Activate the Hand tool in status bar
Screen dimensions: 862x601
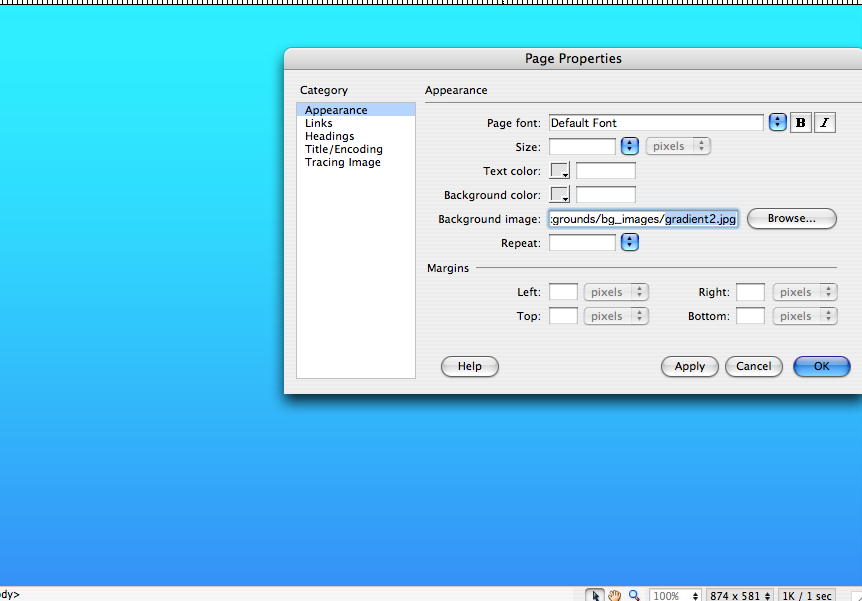614,595
